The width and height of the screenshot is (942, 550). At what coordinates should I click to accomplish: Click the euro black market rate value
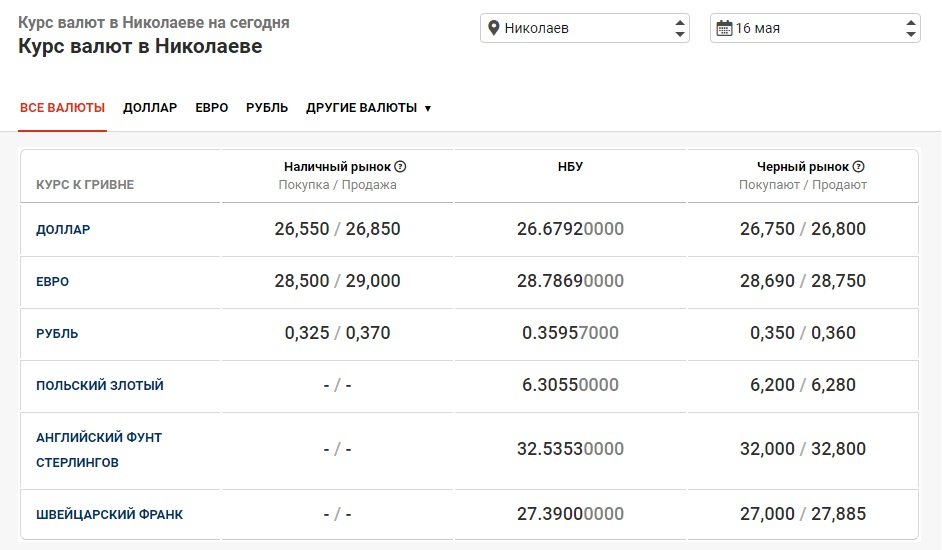[803, 282]
